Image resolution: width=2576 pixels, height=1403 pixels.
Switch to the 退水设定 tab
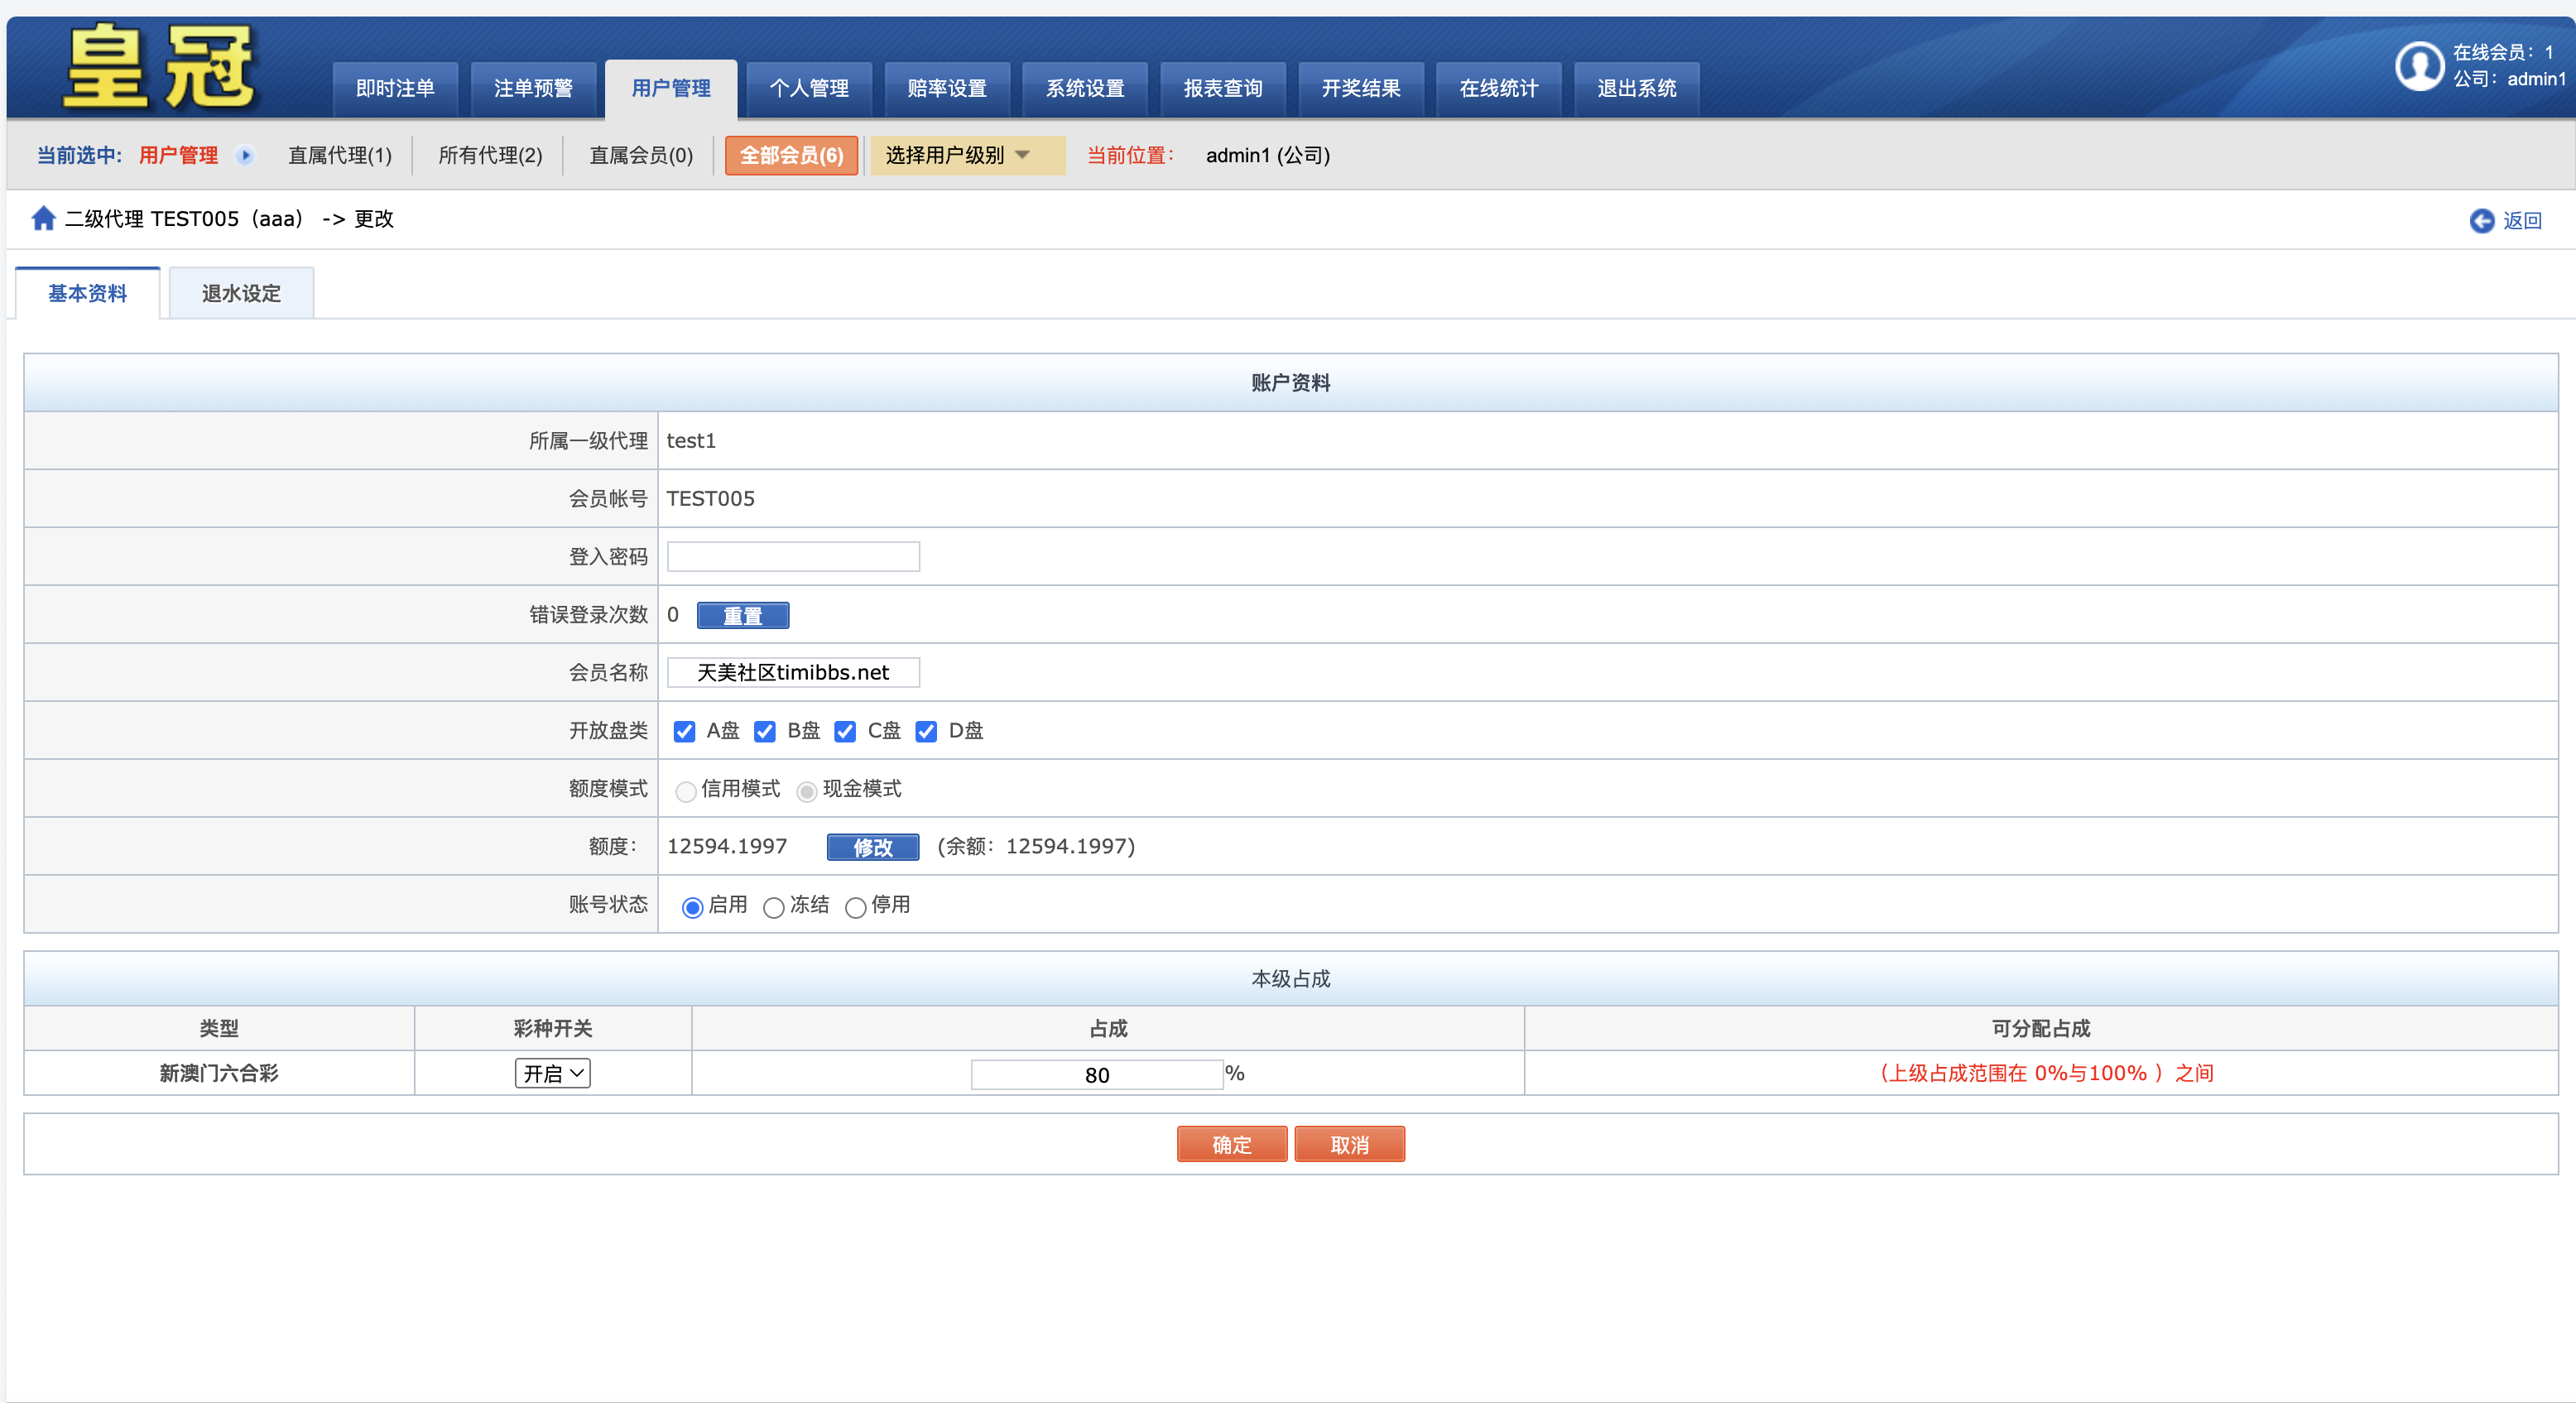(241, 293)
